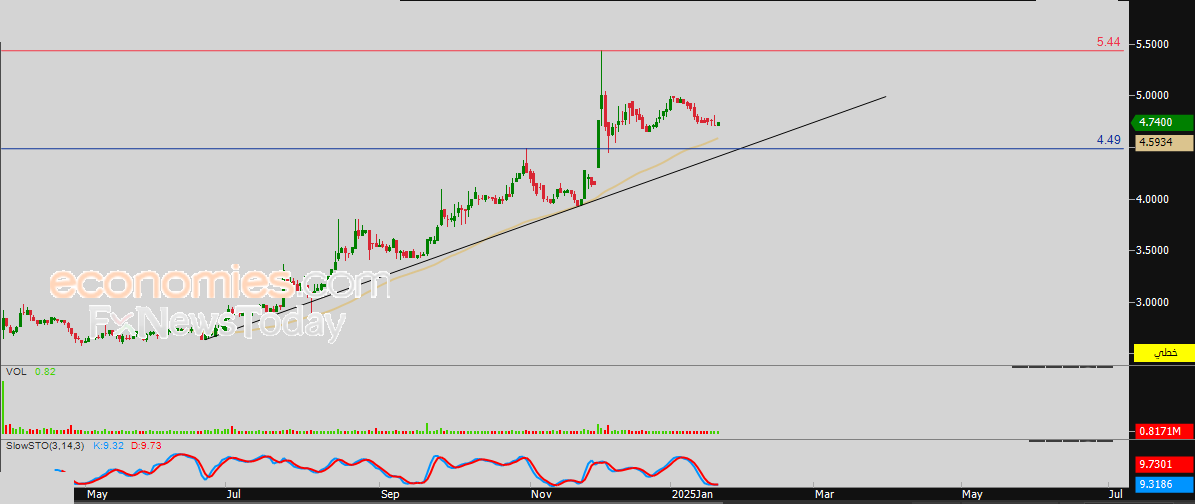1195x504 pixels.
Task: Click the red 0.8171M volume value tag
Action: (x=1163, y=432)
